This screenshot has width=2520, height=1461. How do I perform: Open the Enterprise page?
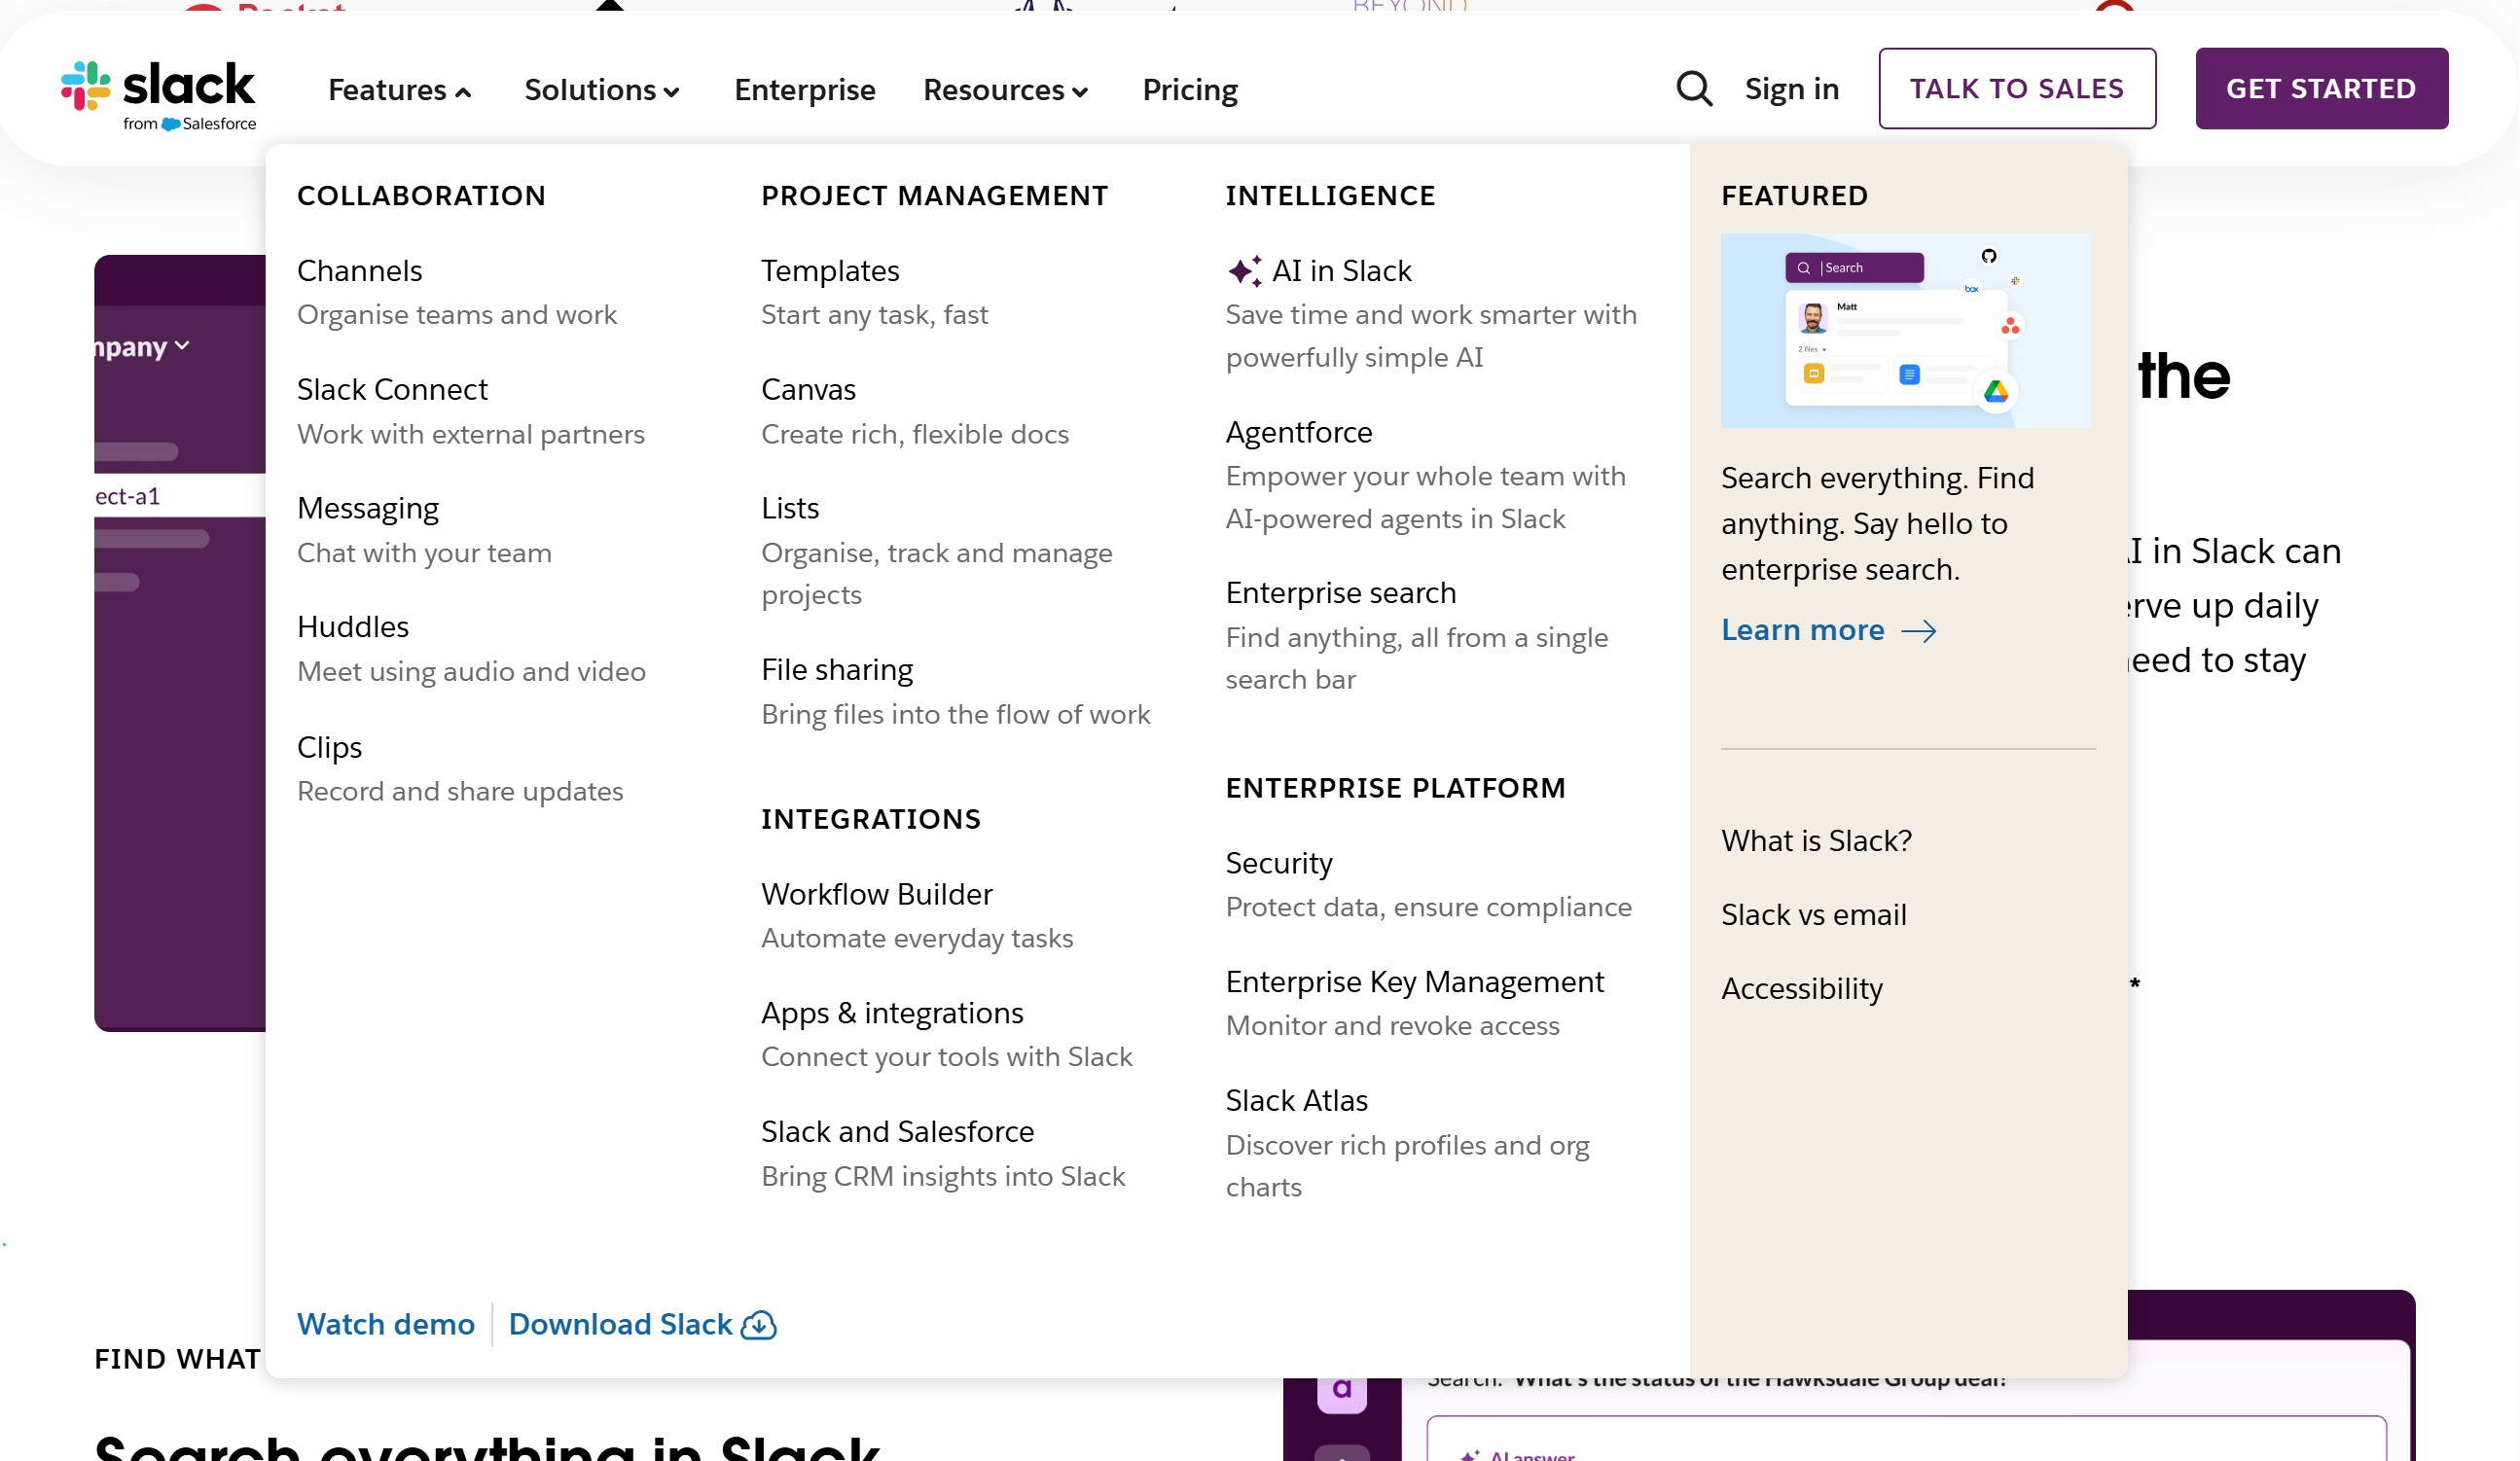coord(805,90)
